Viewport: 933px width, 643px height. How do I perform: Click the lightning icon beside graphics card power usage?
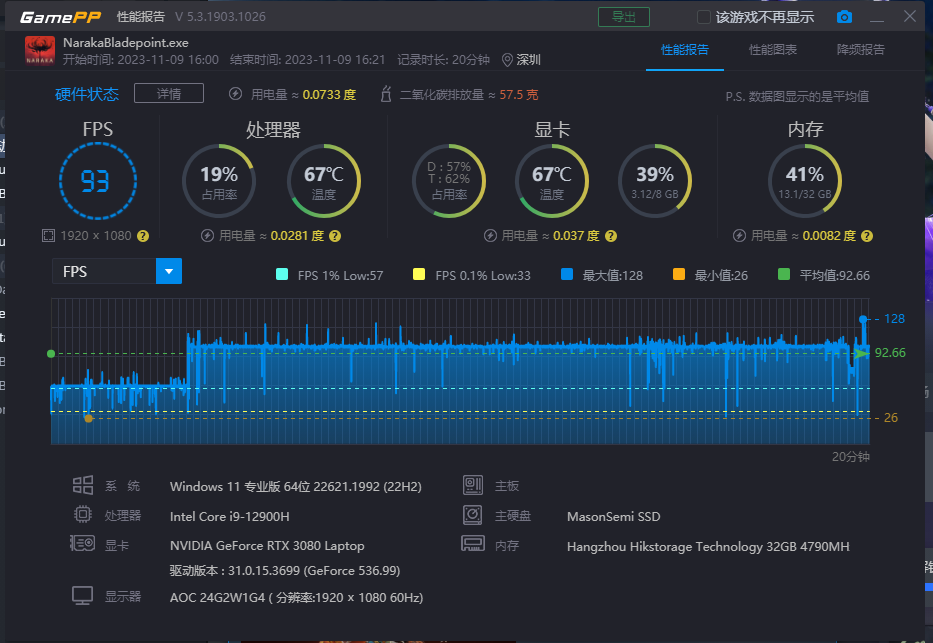[x=490, y=236]
